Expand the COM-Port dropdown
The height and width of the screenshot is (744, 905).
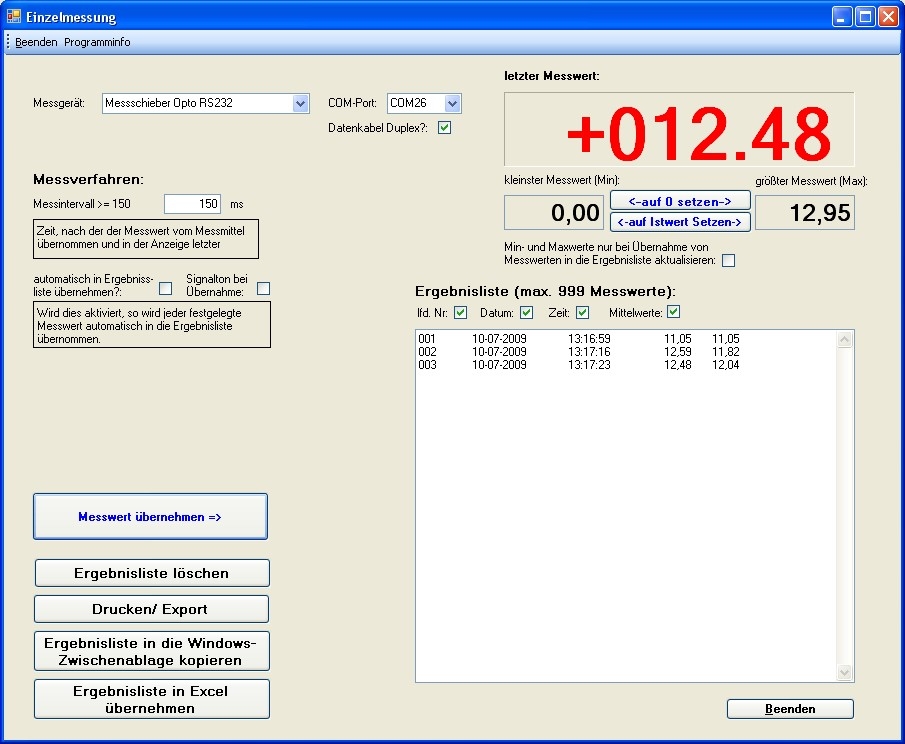pyautogui.click(x=452, y=103)
